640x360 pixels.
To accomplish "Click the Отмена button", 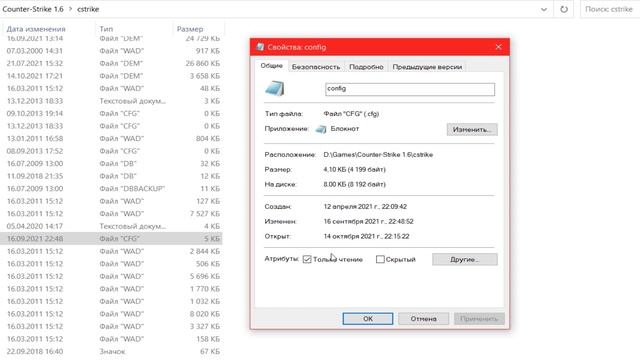I will (423, 318).
